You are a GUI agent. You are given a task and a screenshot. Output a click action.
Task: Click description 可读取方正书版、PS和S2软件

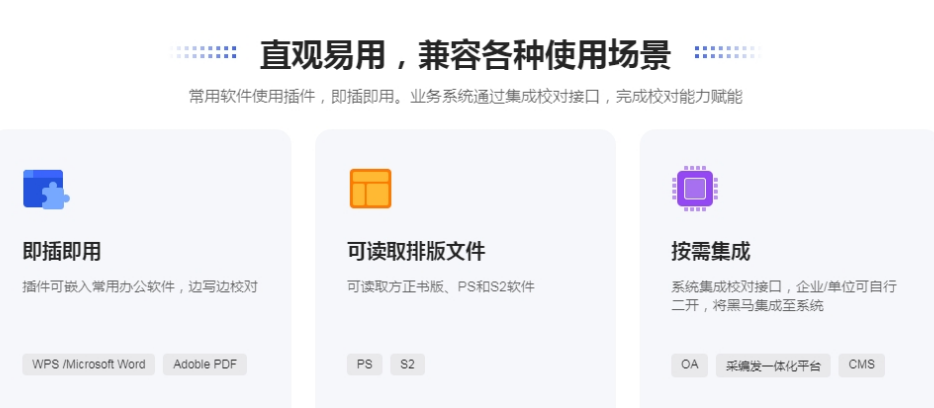[x=441, y=286]
